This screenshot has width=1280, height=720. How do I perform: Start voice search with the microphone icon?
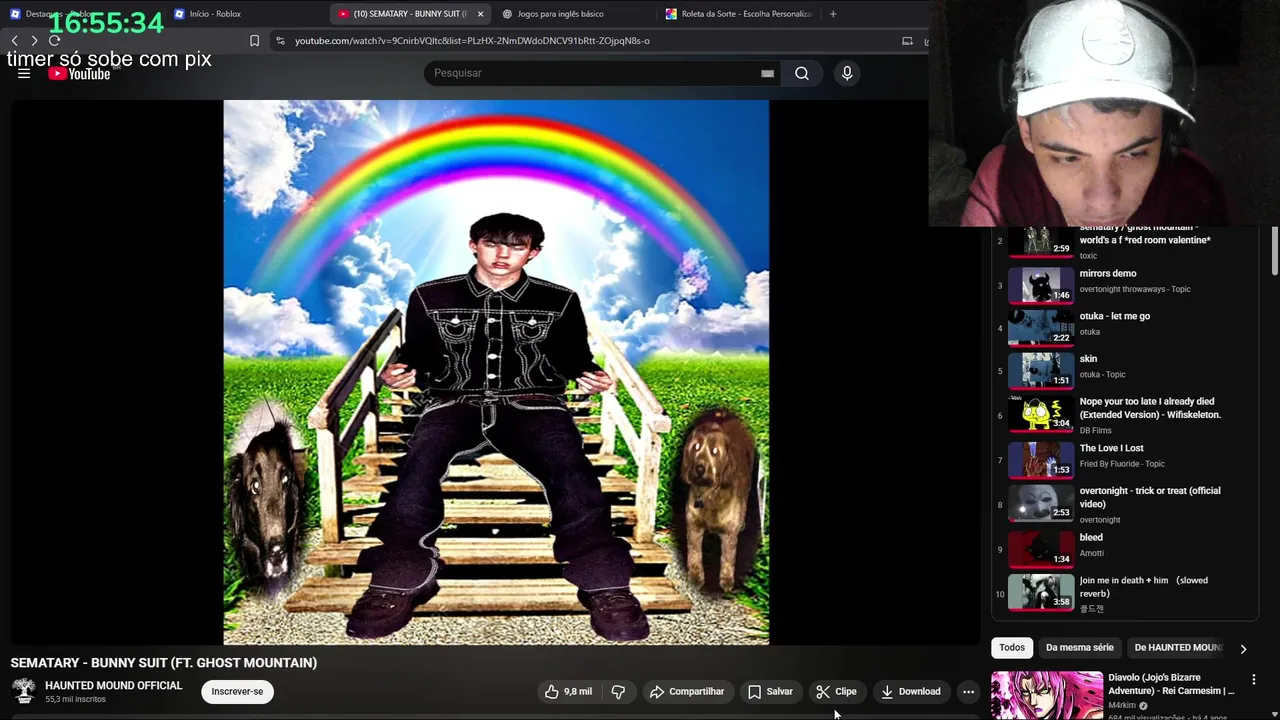(847, 73)
